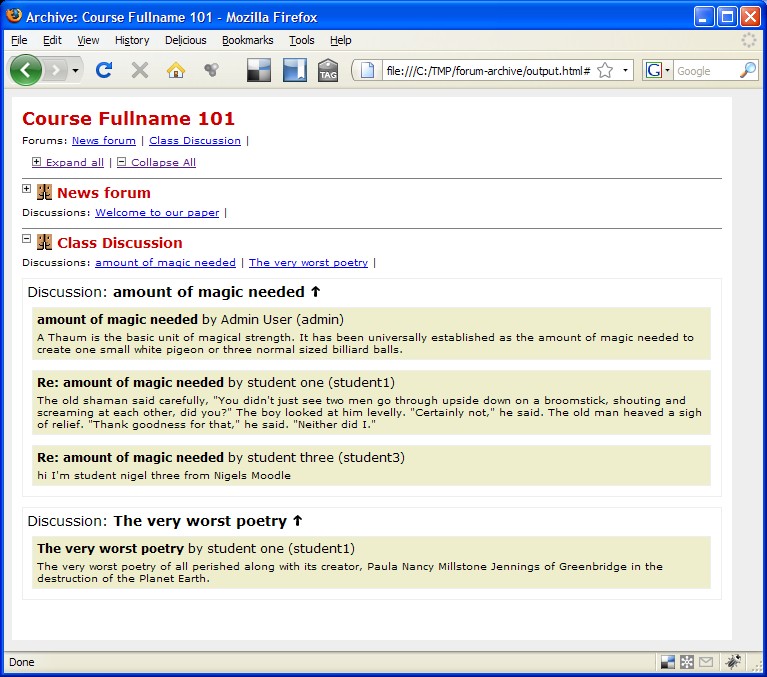Image resolution: width=767 pixels, height=677 pixels.
Task: Click the poetry post header by student one
Action: pyautogui.click(x=196, y=548)
